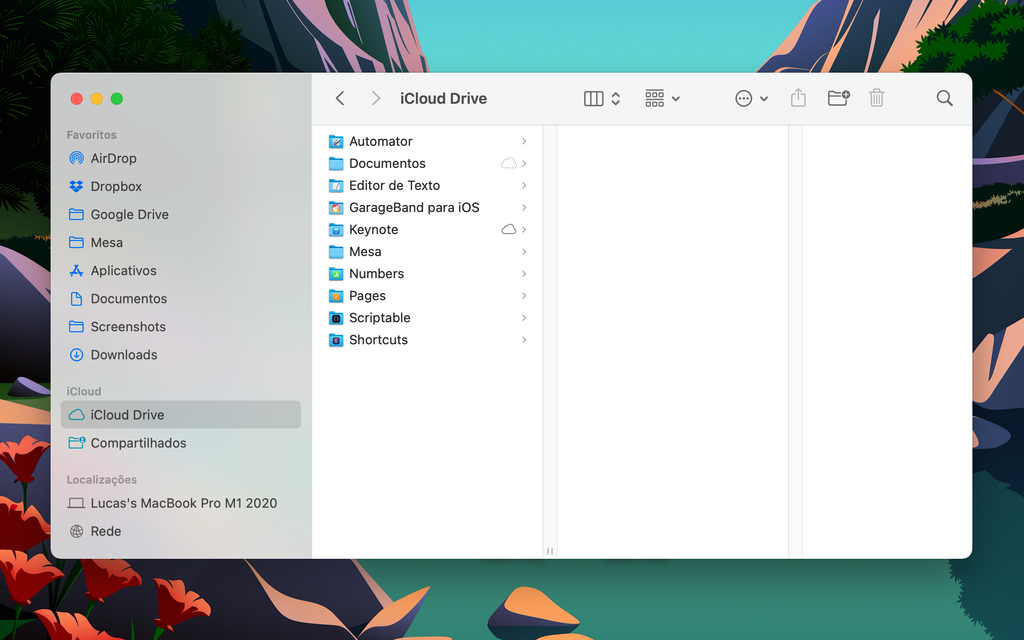Click the iCloud section header

pos(84,391)
